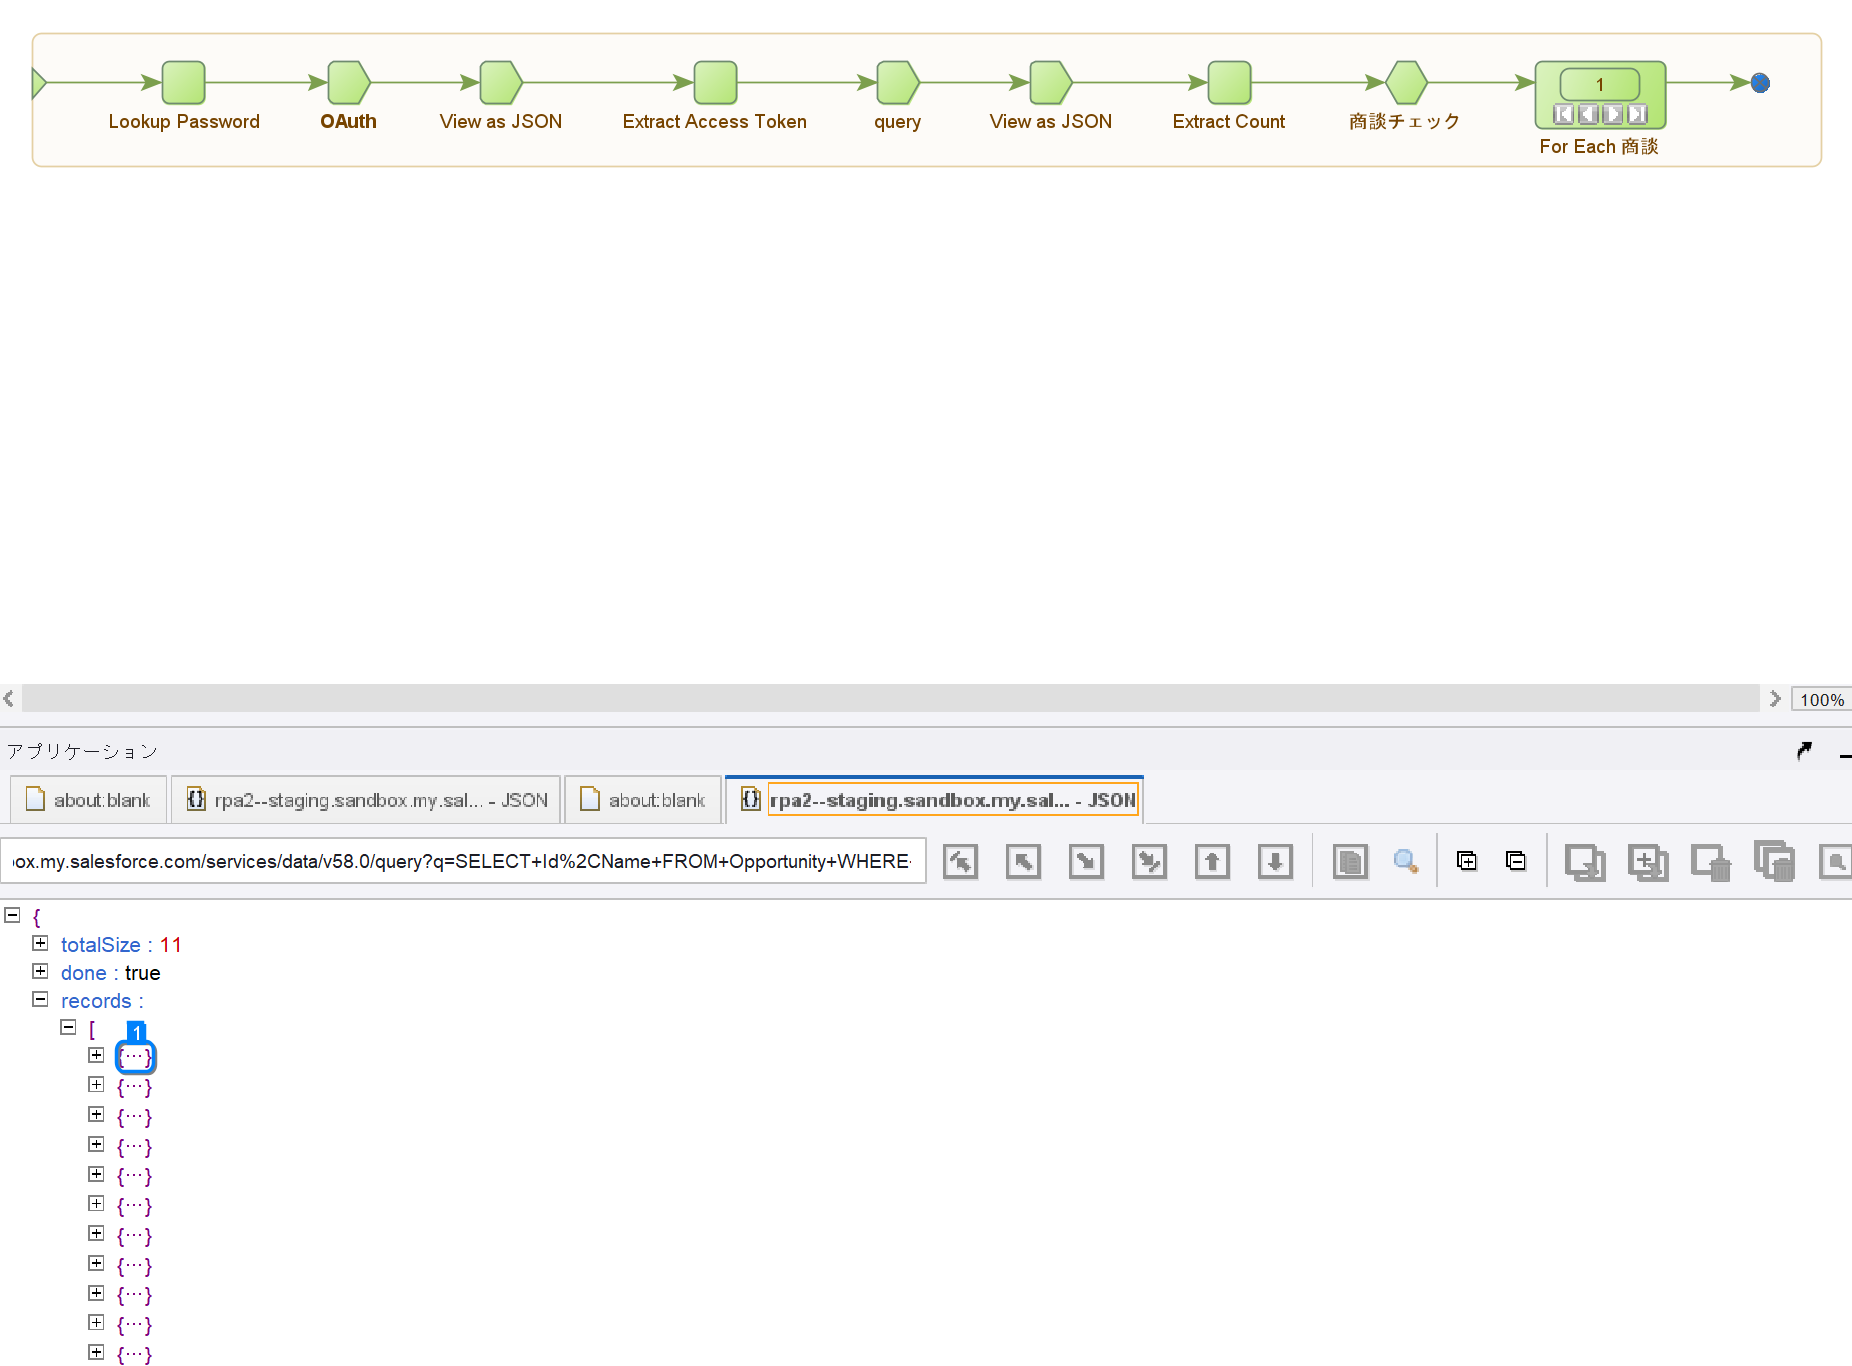Click the blue end step circle
Screen dimensions: 1852x1366
tap(1760, 83)
